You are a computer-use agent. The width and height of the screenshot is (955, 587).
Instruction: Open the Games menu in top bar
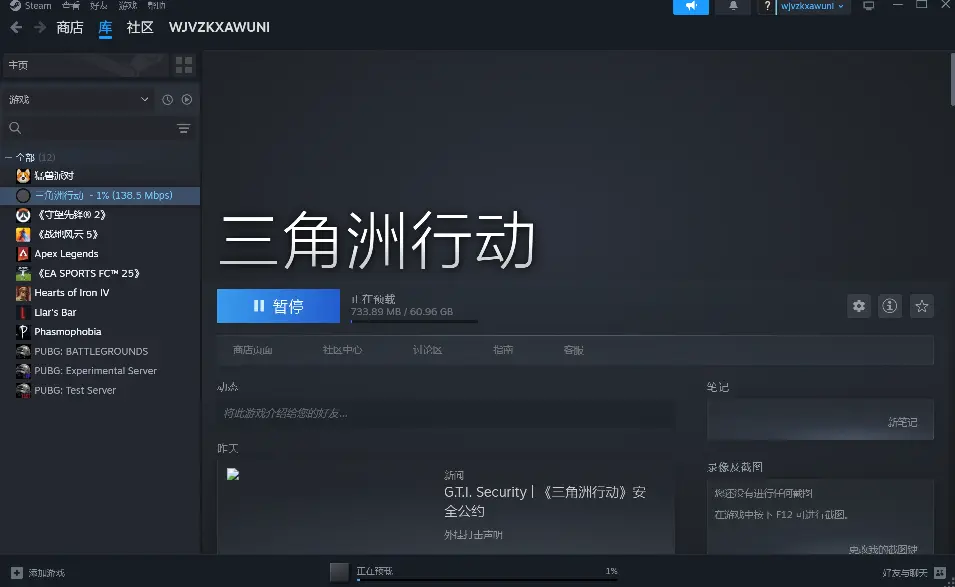[x=128, y=5]
